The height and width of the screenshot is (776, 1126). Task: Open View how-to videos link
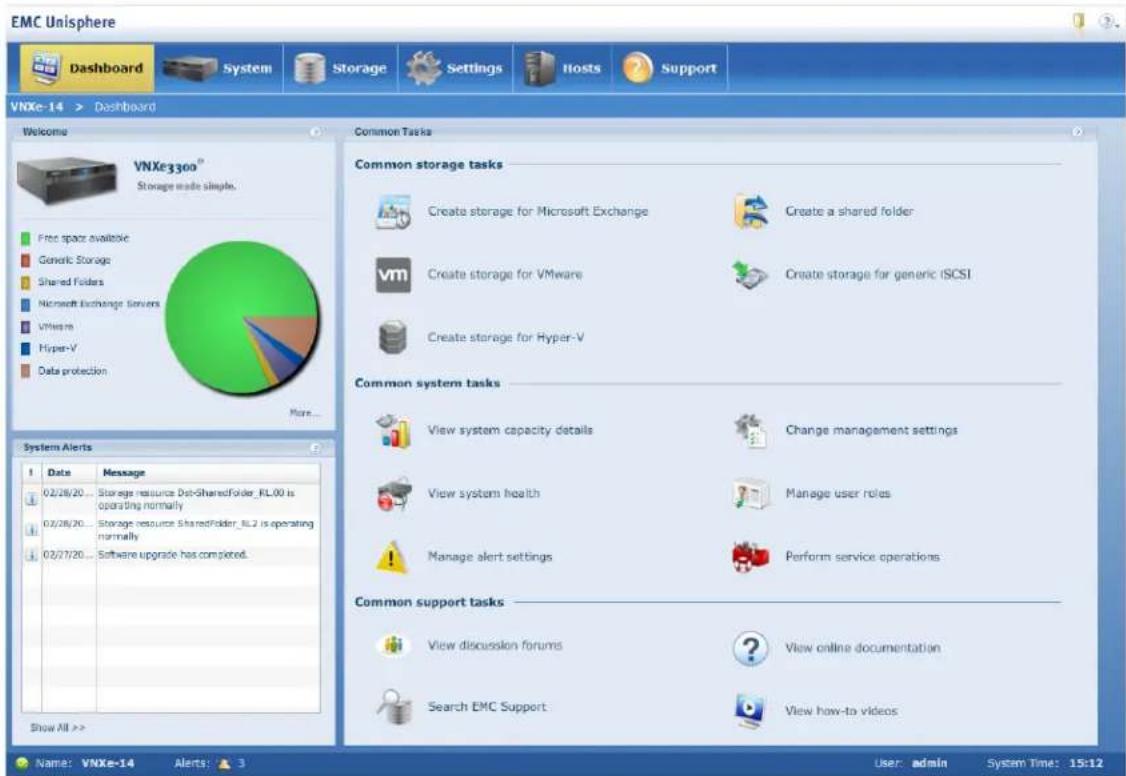pos(841,711)
